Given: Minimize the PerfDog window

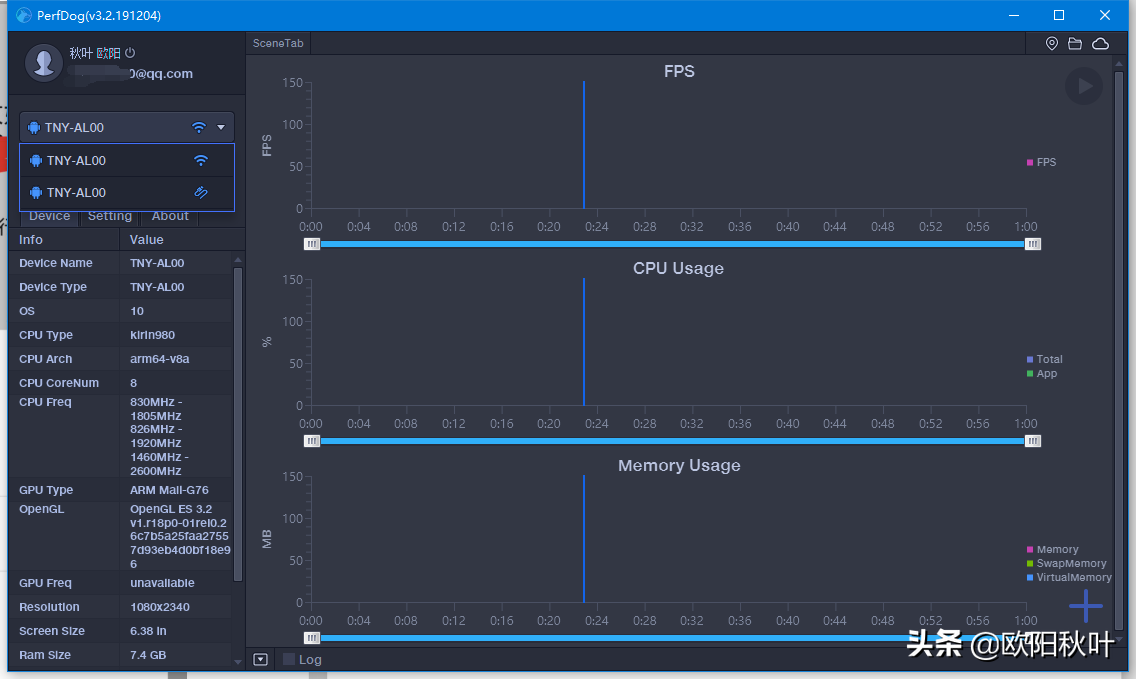Looking at the screenshot, I should [x=1014, y=15].
